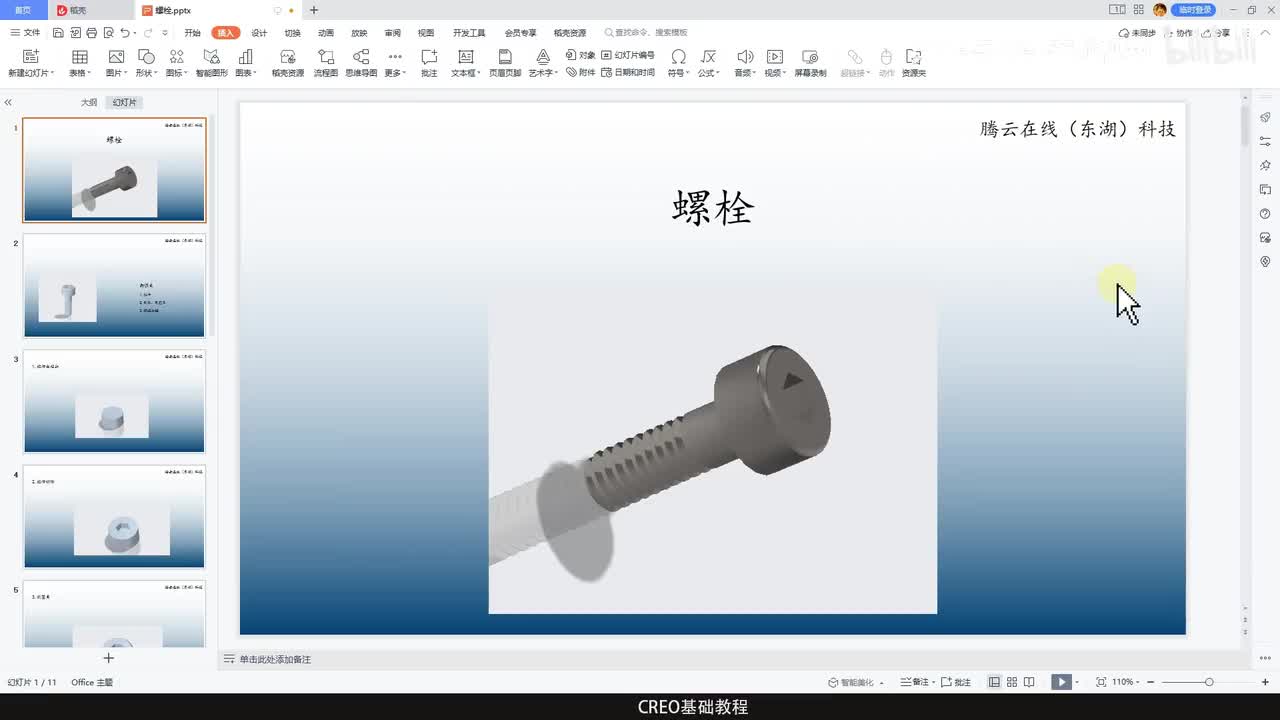Open the undo history dropdown arrow
This screenshot has height=720, width=1280.
(135, 33)
